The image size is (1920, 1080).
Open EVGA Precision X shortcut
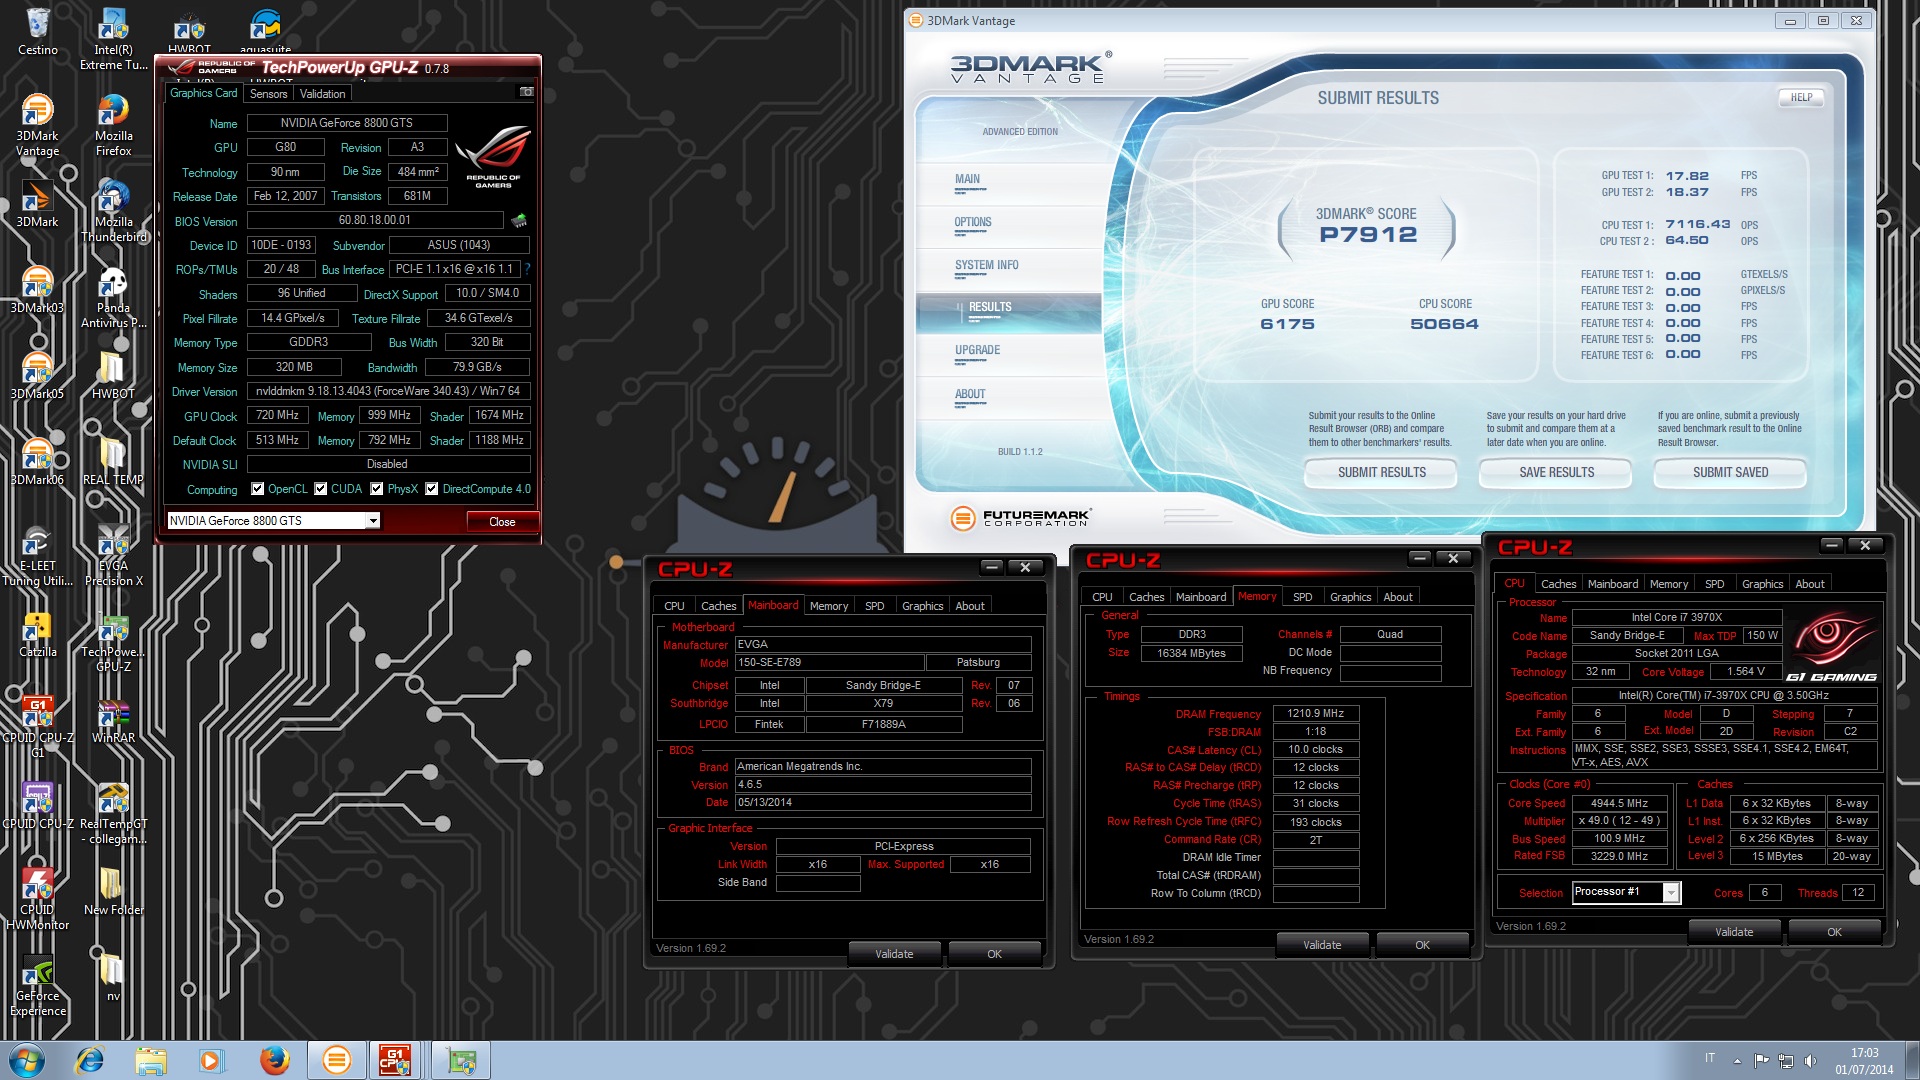click(x=113, y=555)
